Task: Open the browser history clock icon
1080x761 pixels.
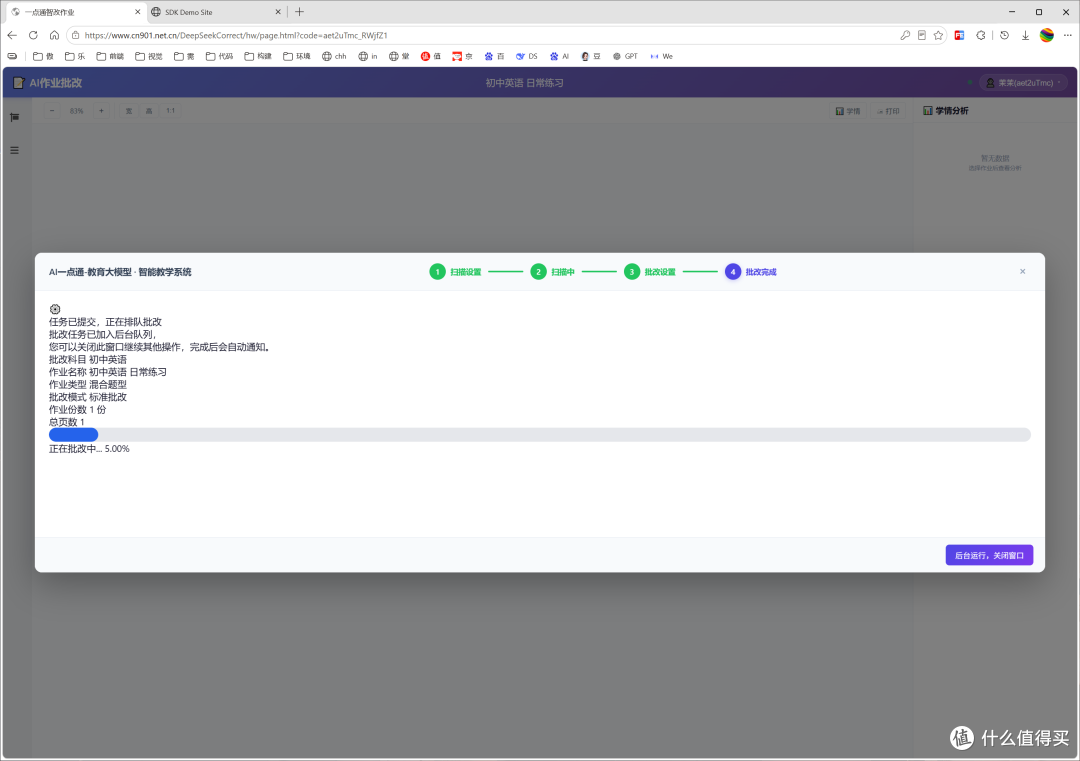Action: click(1005, 35)
